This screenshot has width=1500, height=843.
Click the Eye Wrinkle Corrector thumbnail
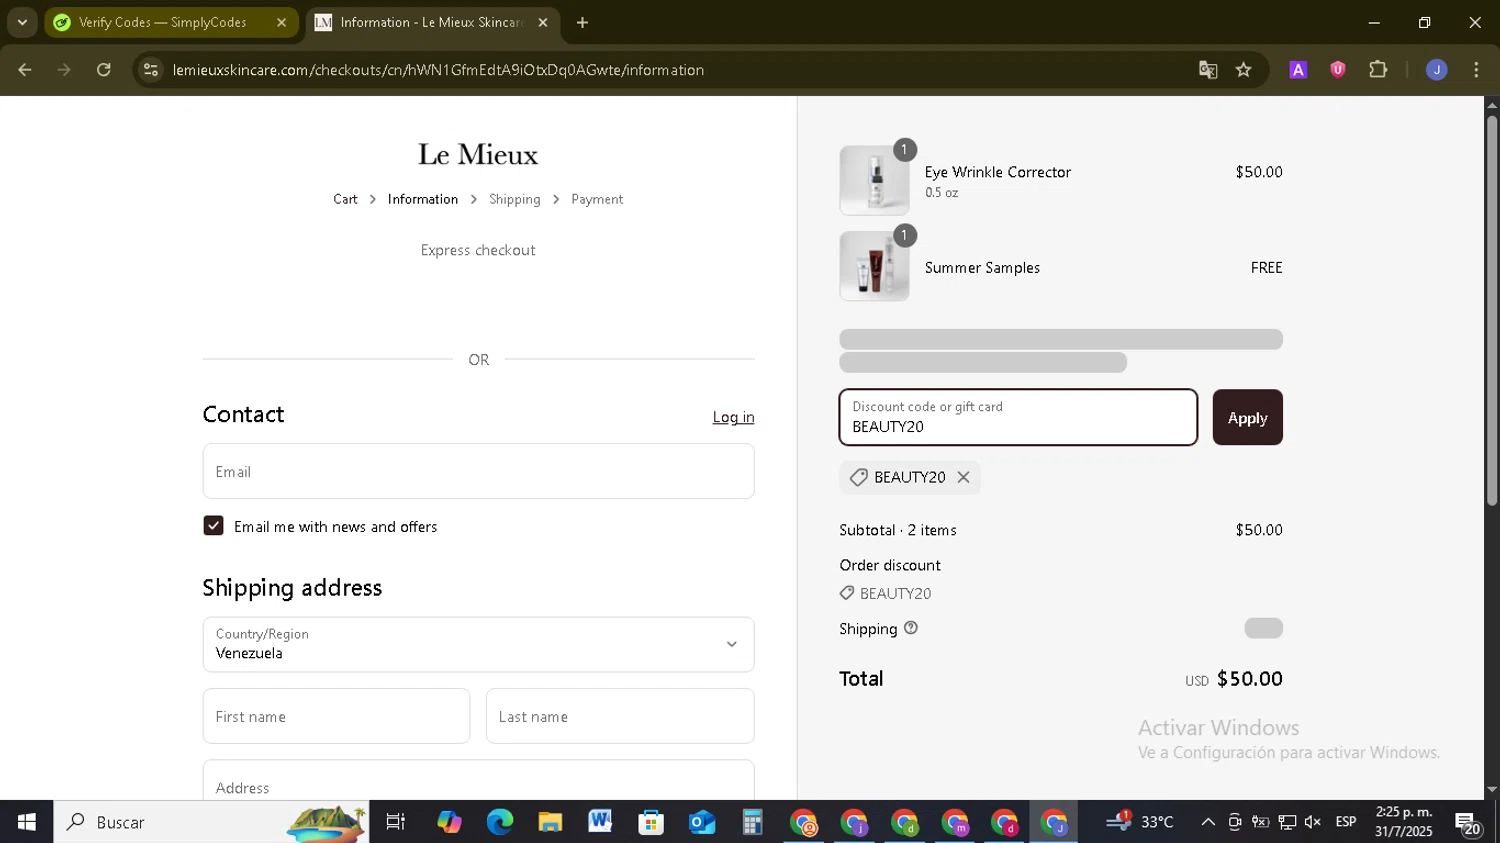tap(875, 180)
